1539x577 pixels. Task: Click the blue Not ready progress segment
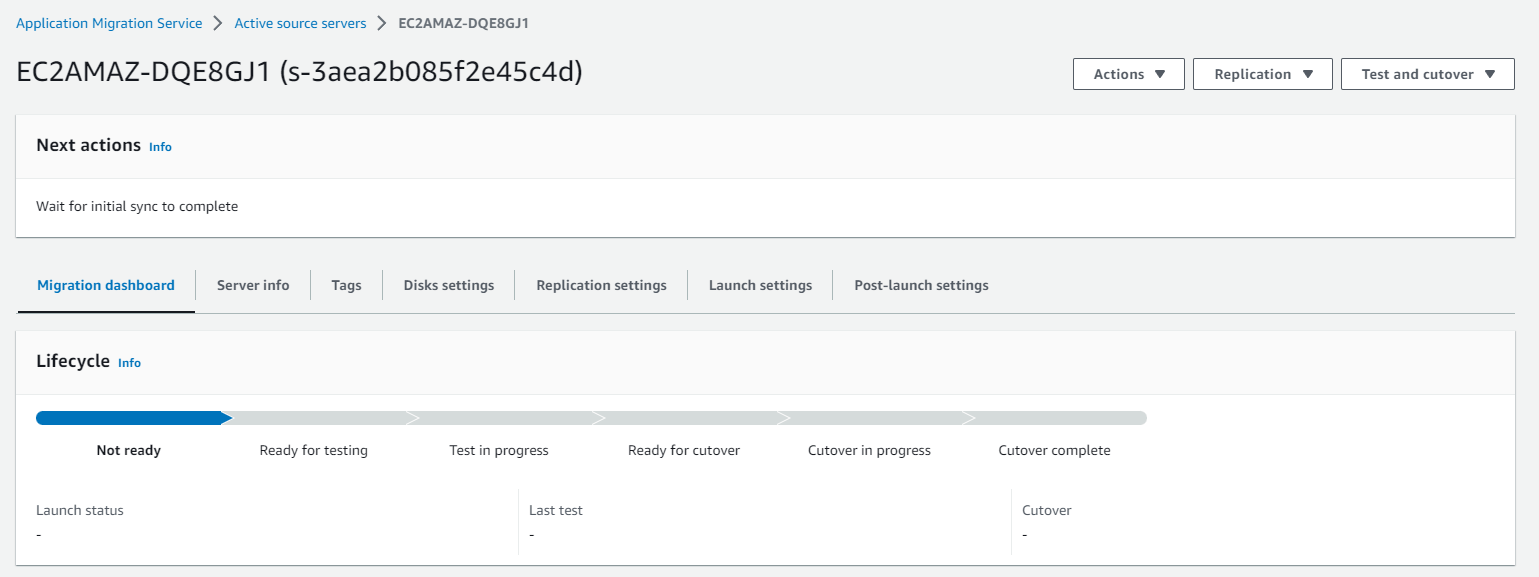coord(128,418)
